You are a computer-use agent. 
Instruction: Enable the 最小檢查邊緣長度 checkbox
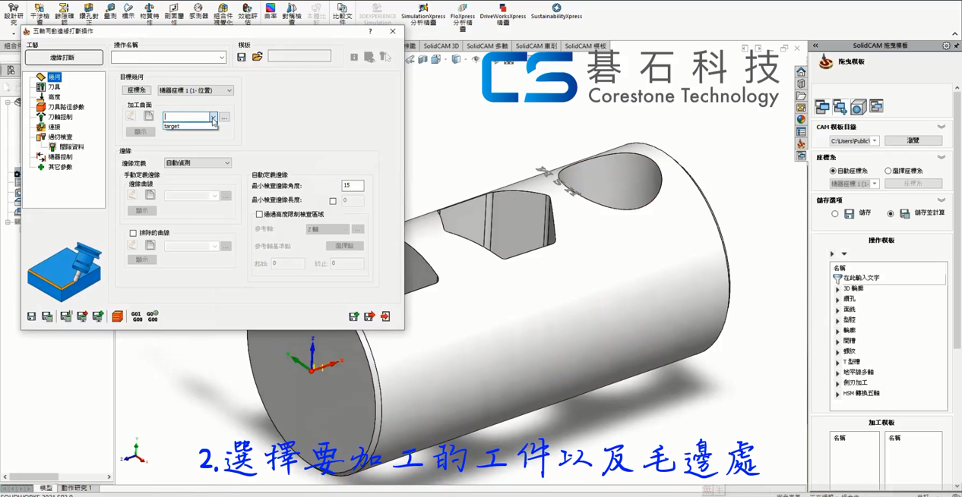coord(333,201)
